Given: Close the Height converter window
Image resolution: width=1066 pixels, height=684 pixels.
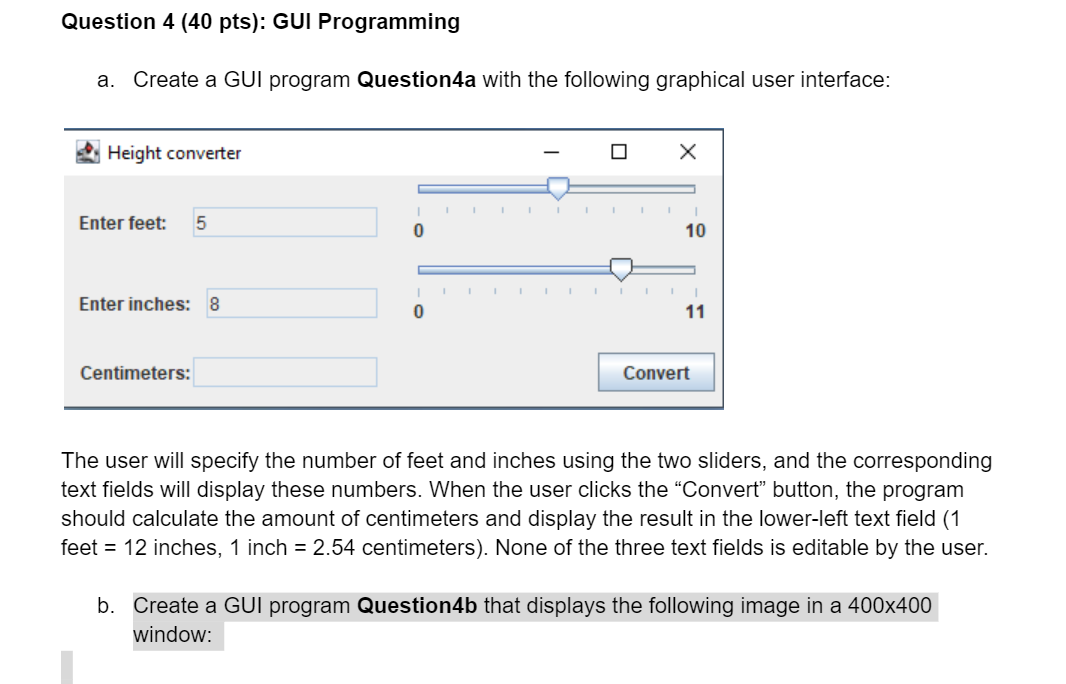Looking at the screenshot, I should click(687, 151).
